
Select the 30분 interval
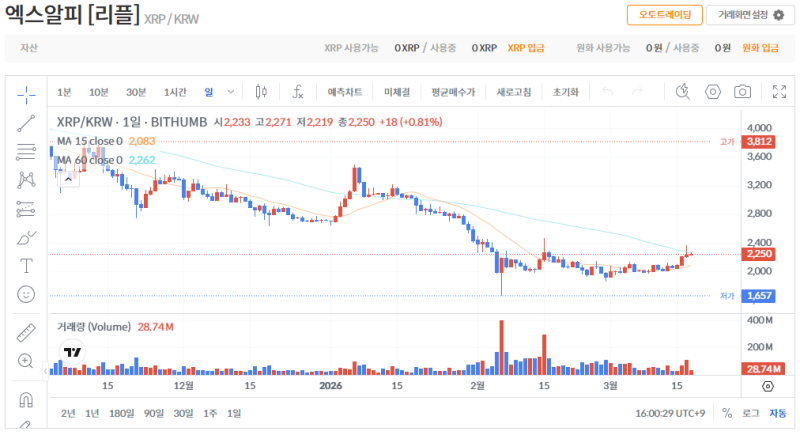pos(136,92)
